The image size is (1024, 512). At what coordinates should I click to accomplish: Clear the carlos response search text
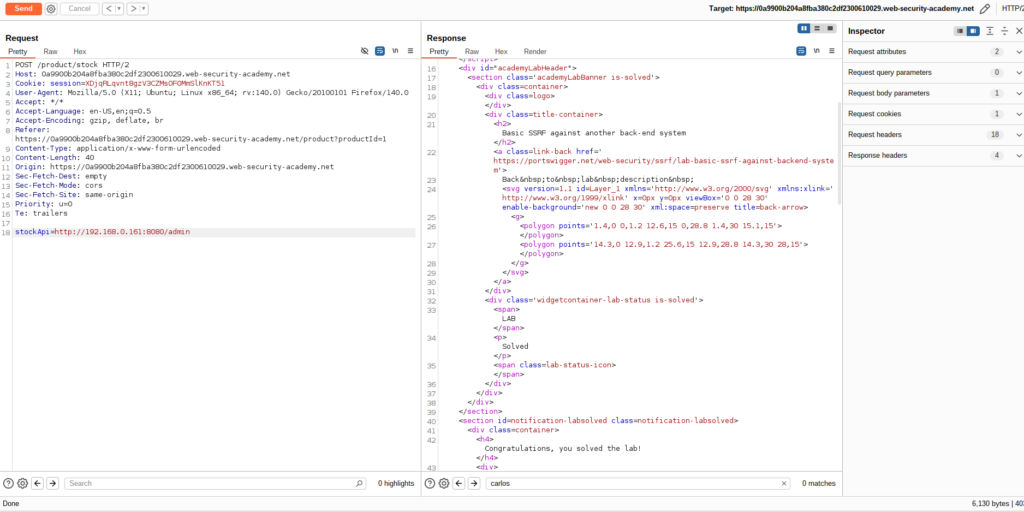click(x=784, y=483)
